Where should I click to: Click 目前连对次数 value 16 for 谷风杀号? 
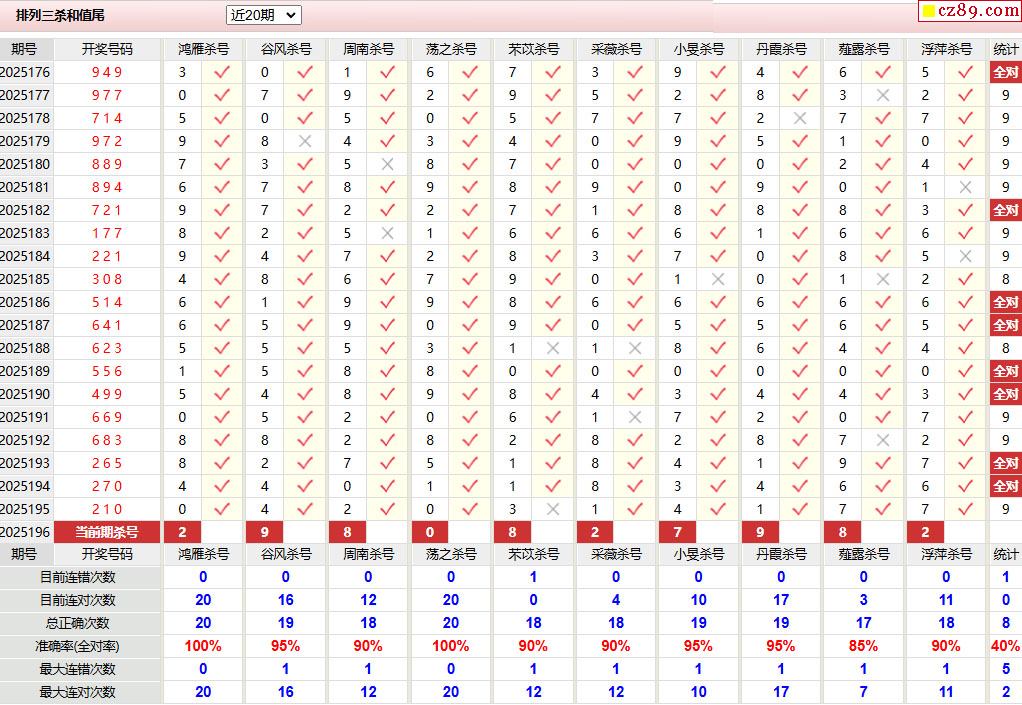point(285,600)
